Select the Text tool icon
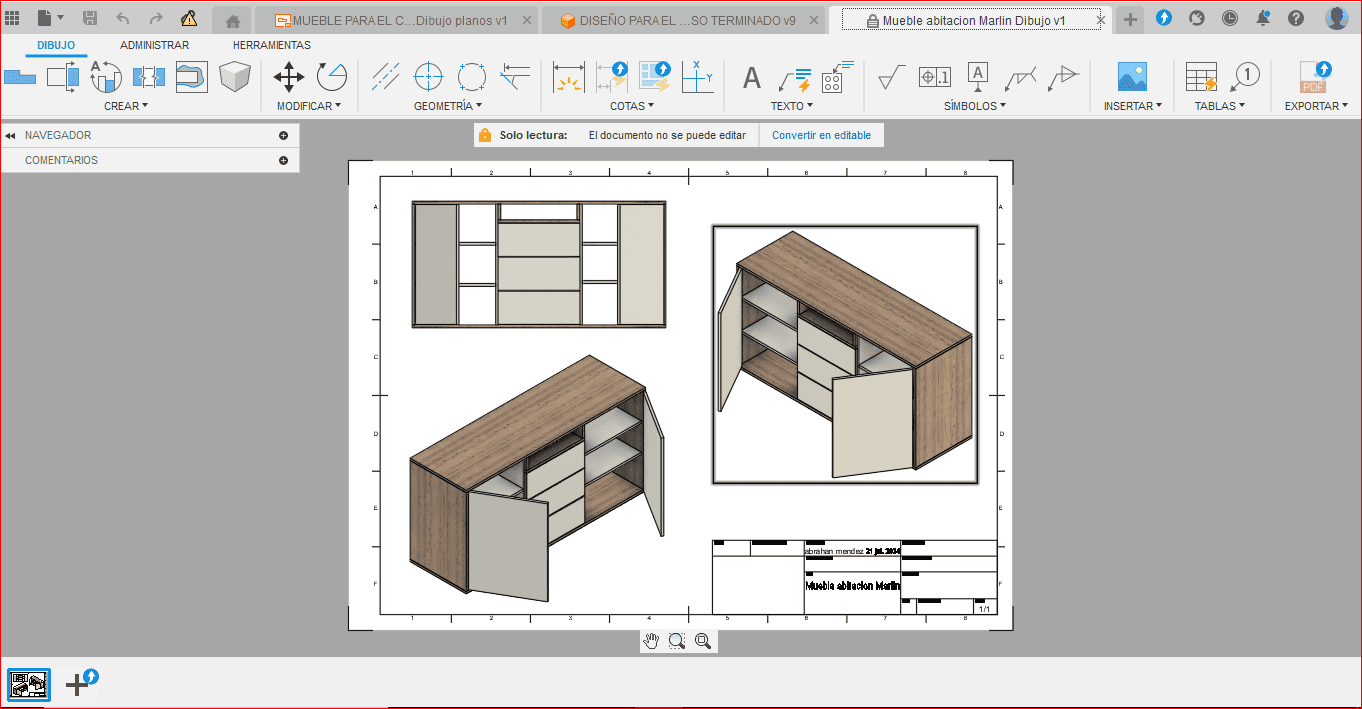 (x=751, y=78)
